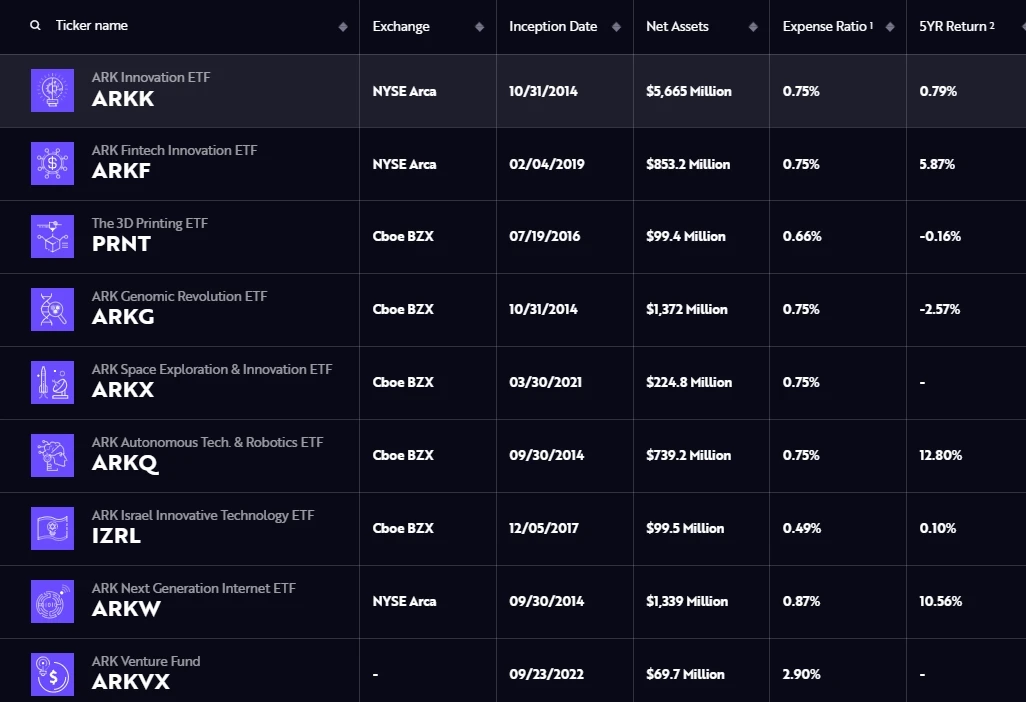Click the Exchange column header
1026x702 pixels.
(401, 27)
